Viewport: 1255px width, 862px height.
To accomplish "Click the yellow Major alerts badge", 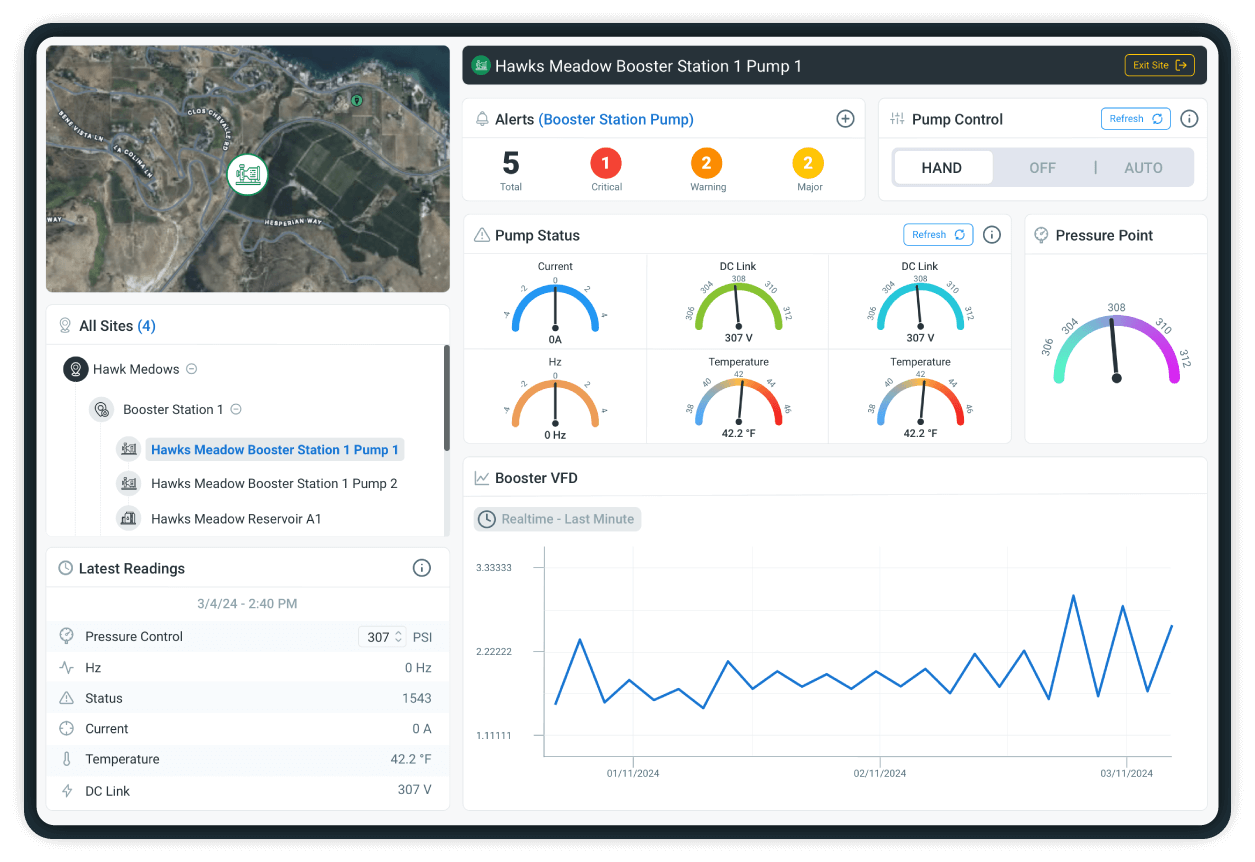I will coord(808,163).
